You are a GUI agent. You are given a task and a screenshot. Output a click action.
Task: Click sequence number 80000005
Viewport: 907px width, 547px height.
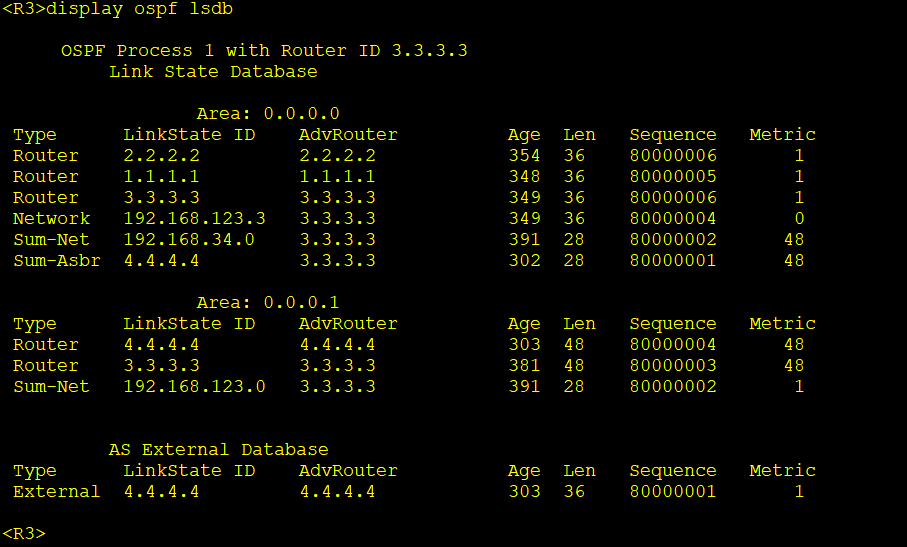673,177
